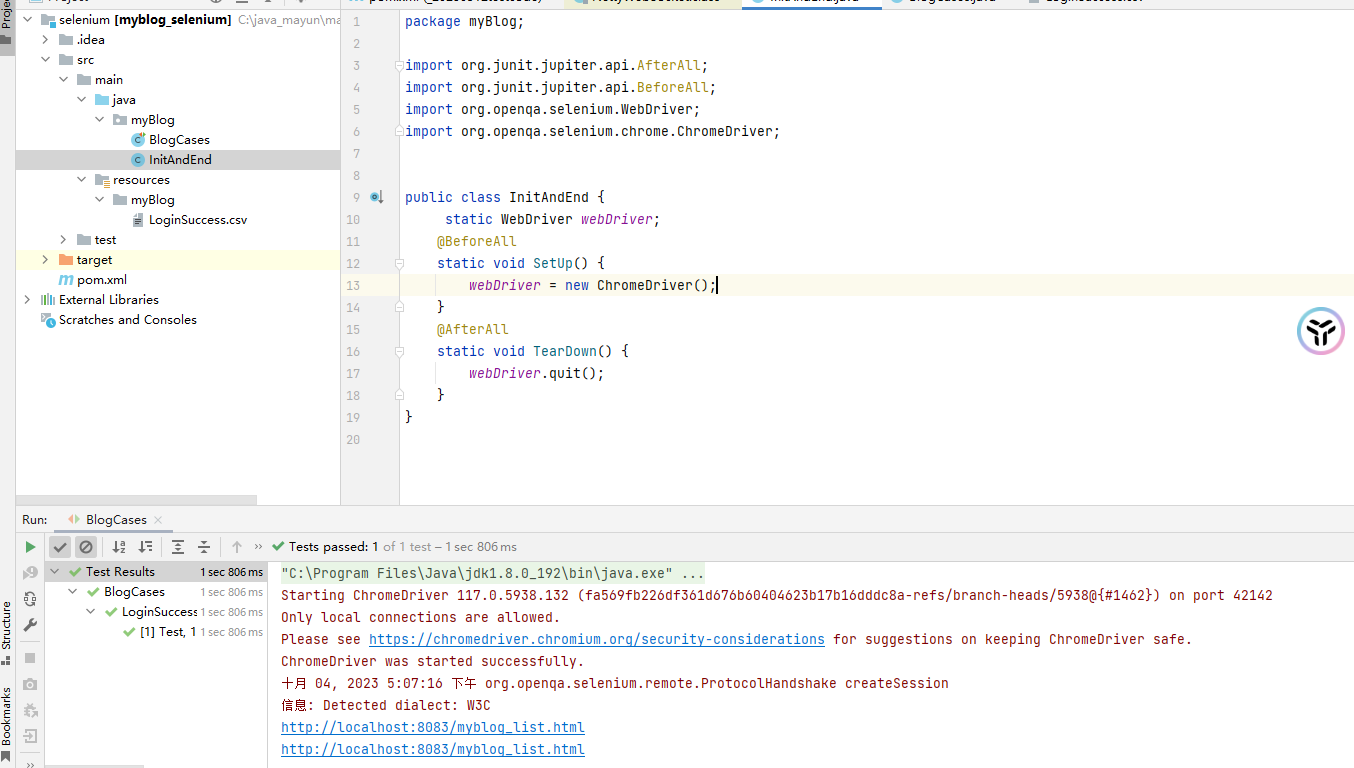Show more run toolbar actions chevron
Viewport: 1354px width, 768px height.
[259, 547]
